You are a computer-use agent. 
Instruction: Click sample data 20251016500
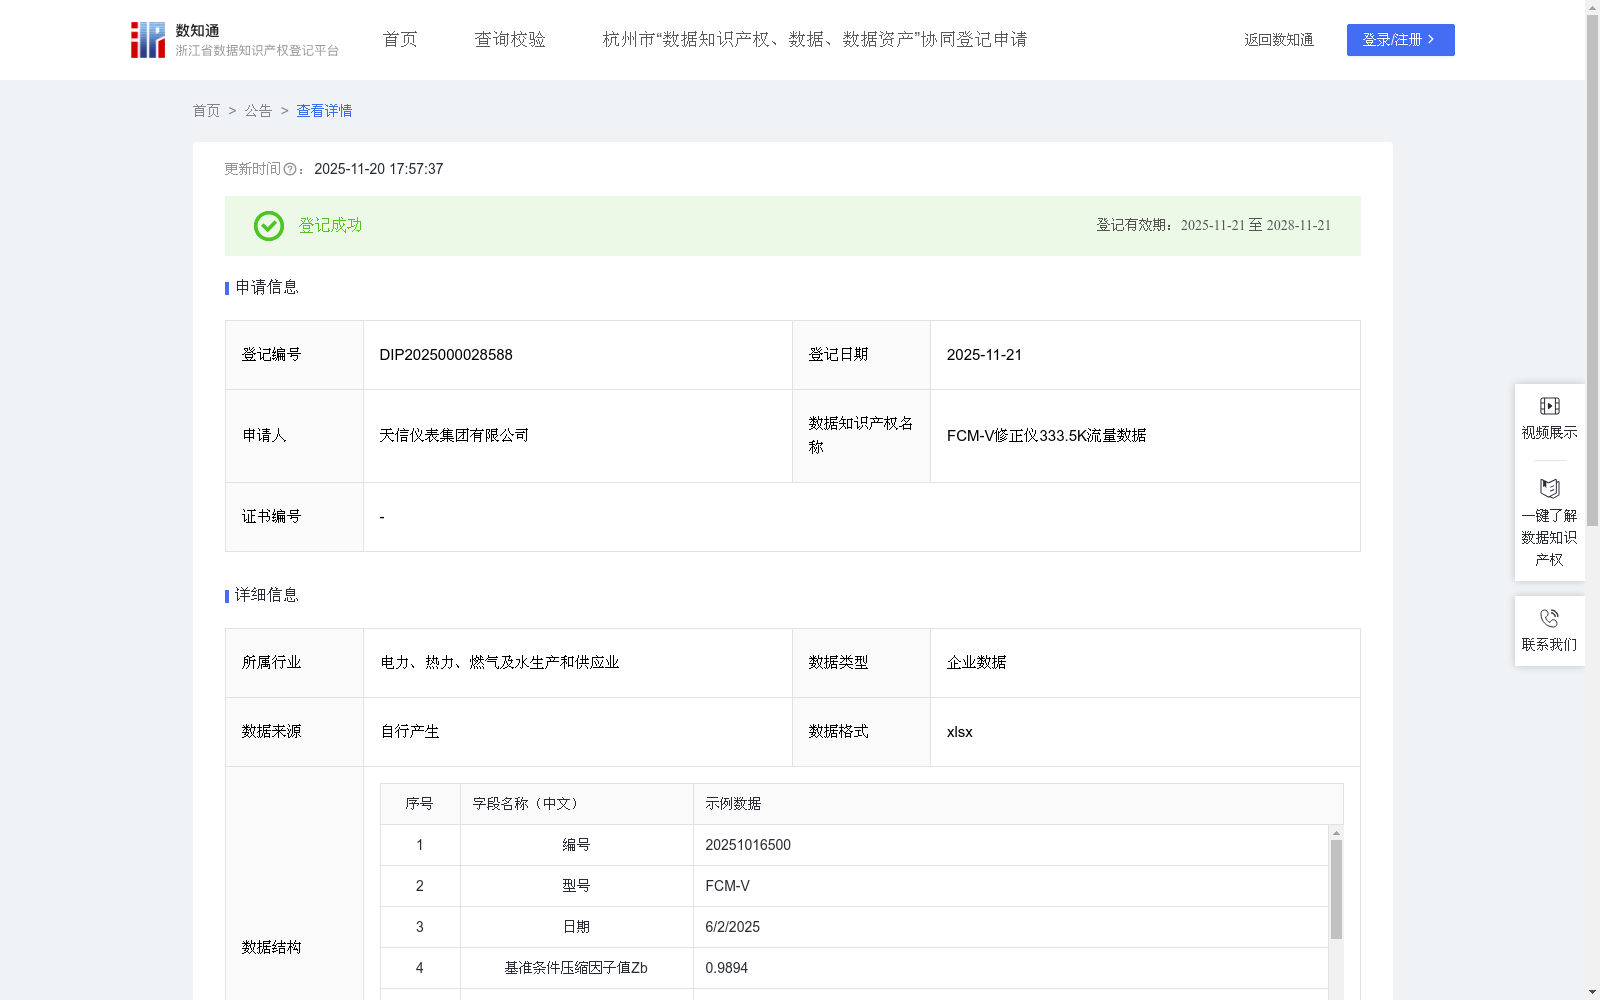point(748,845)
